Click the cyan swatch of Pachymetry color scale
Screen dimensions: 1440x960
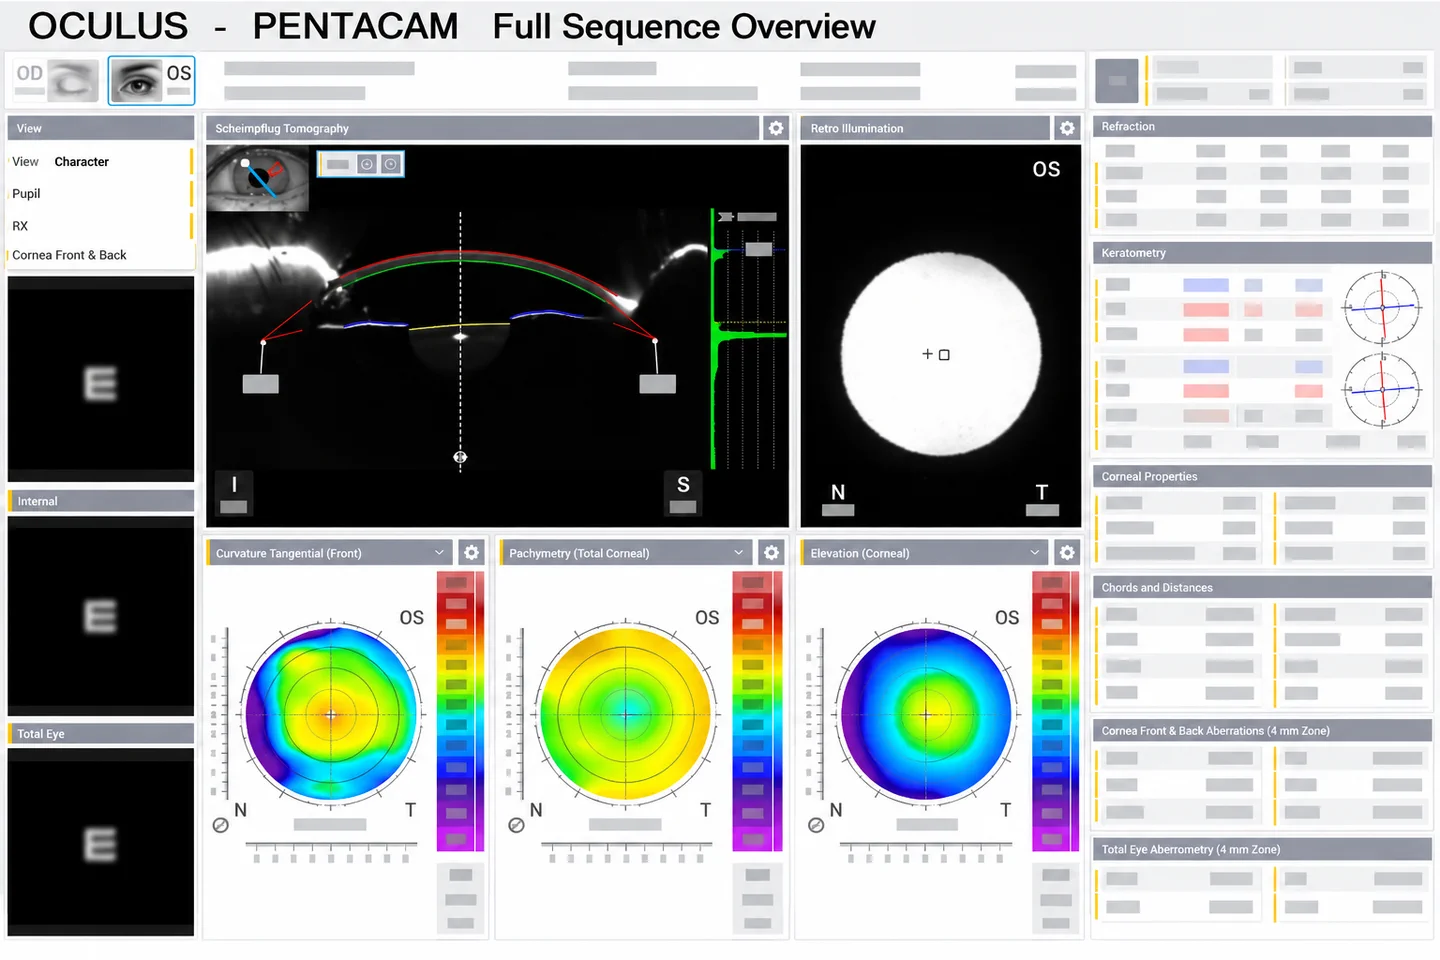pyautogui.click(x=753, y=725)
